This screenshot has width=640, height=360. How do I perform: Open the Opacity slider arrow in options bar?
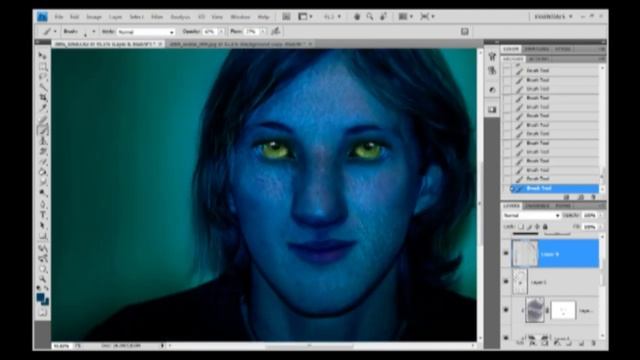point(221,31)
